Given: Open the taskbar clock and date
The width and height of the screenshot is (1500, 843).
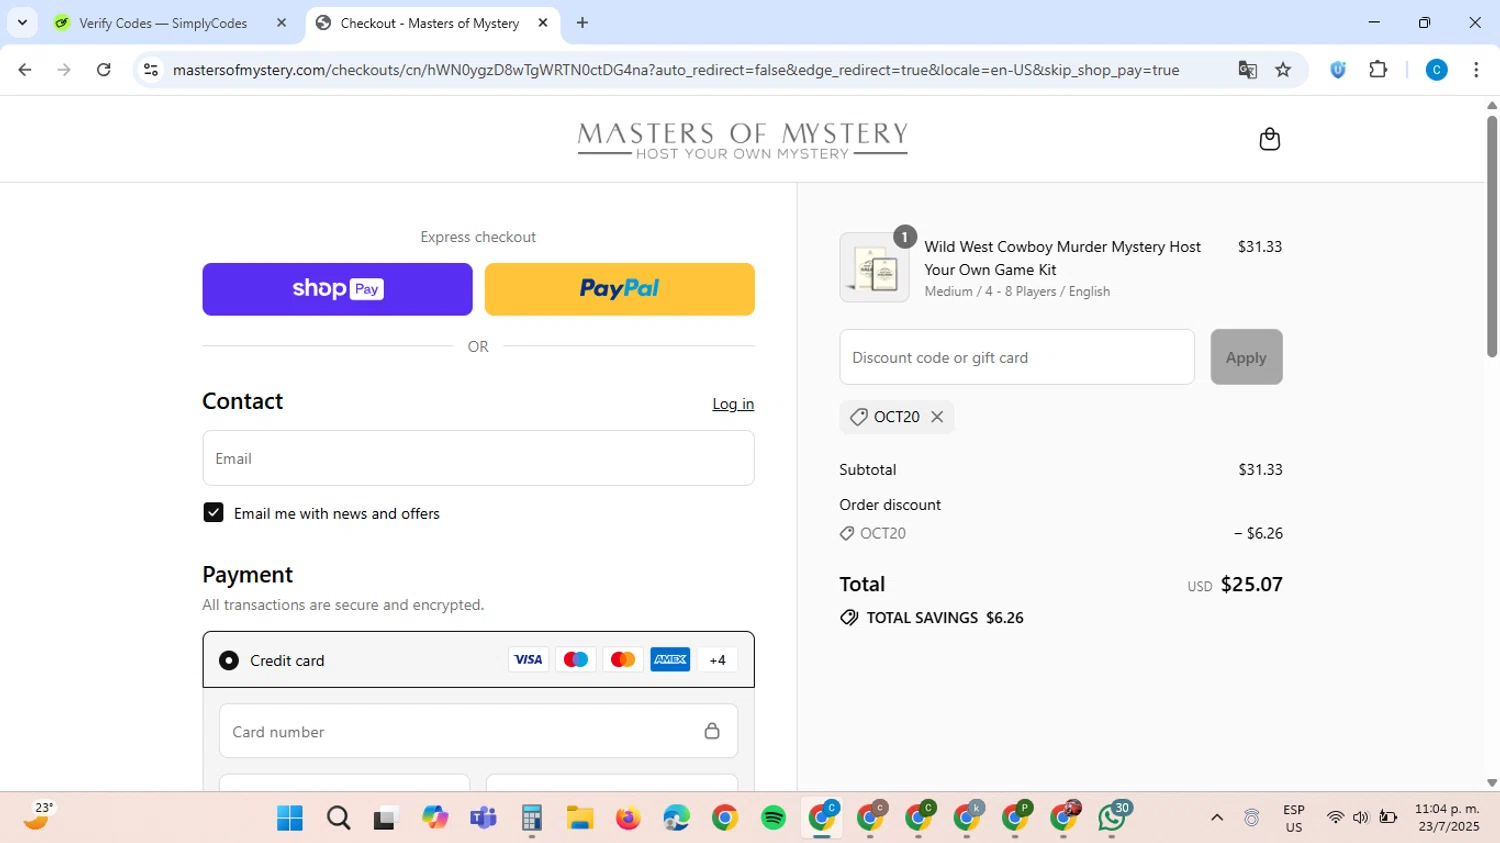Looking at the screenshot, I should tap(1447, 818).
